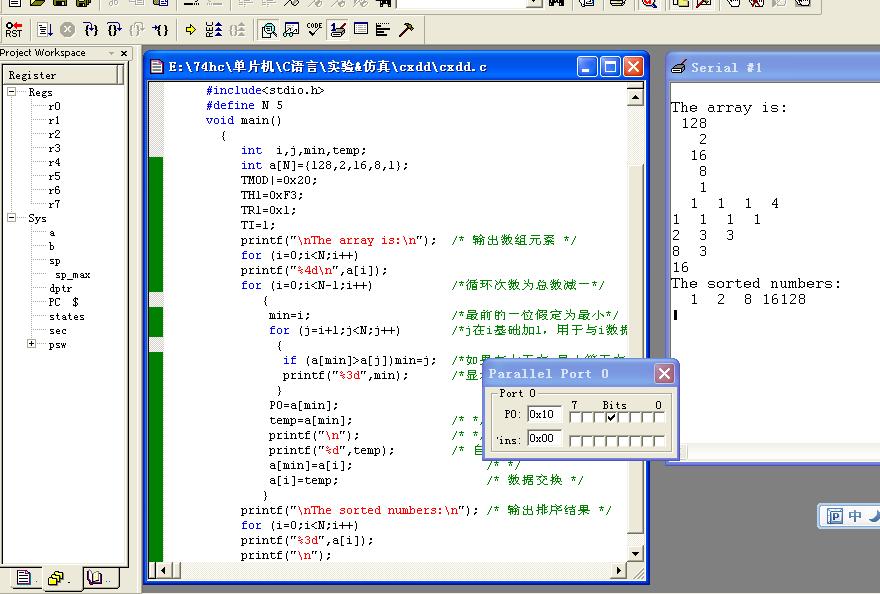This screenshot has height=594, width=880.
Task: Select the PC $ row
Action: (63, 302)
